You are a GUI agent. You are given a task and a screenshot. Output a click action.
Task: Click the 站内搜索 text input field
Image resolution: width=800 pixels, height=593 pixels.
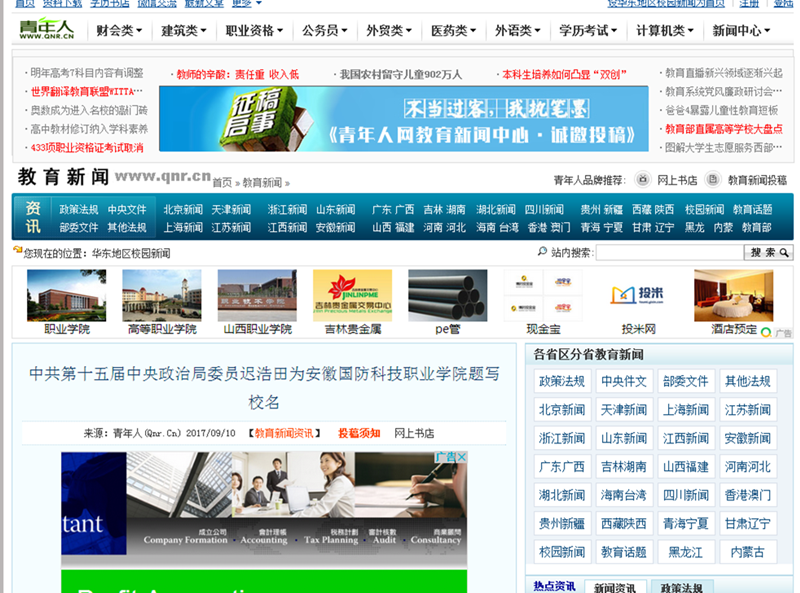[x=668, y=253]
